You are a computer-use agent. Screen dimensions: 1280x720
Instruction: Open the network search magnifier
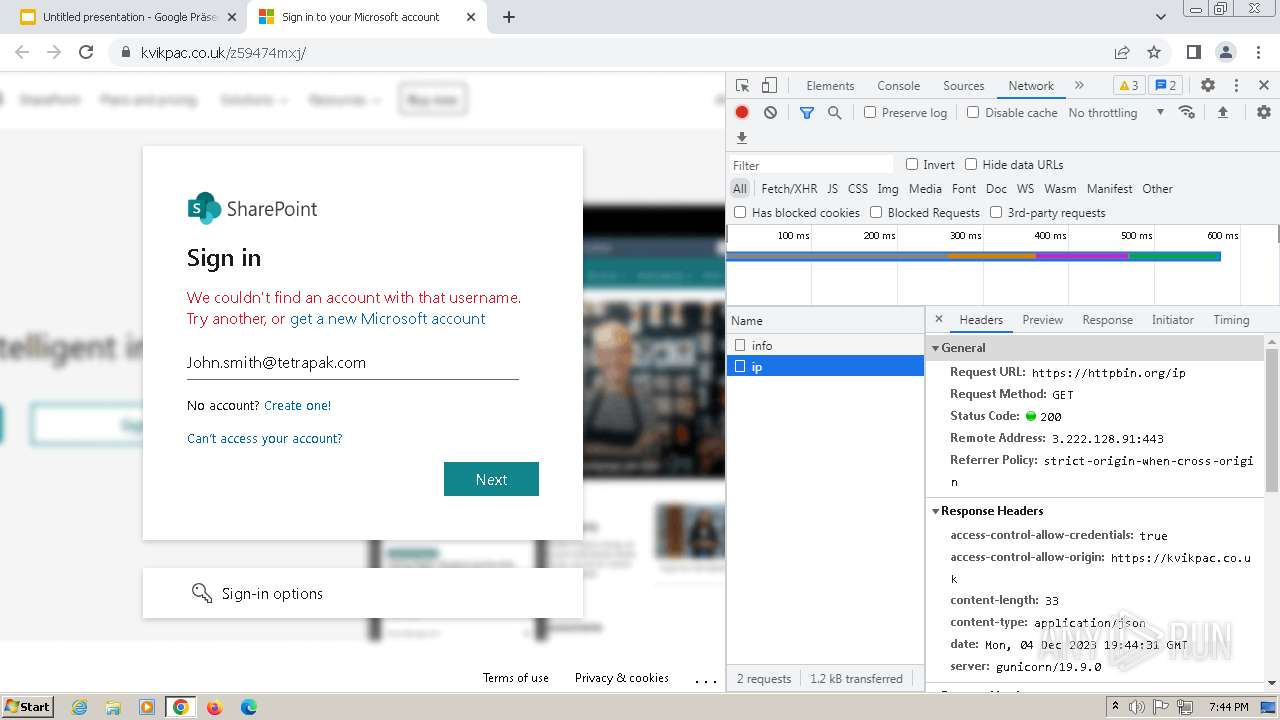coord(835,113)
